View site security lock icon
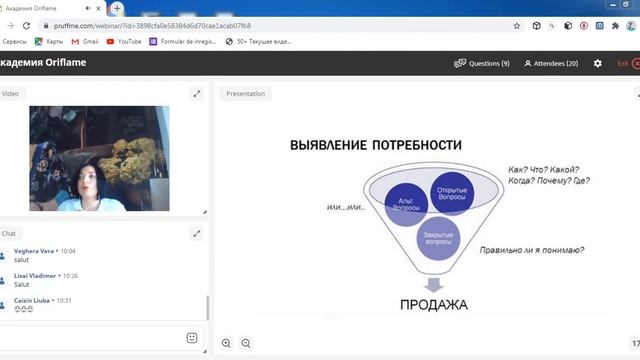640x360 pixels. (x=46, y=26)
